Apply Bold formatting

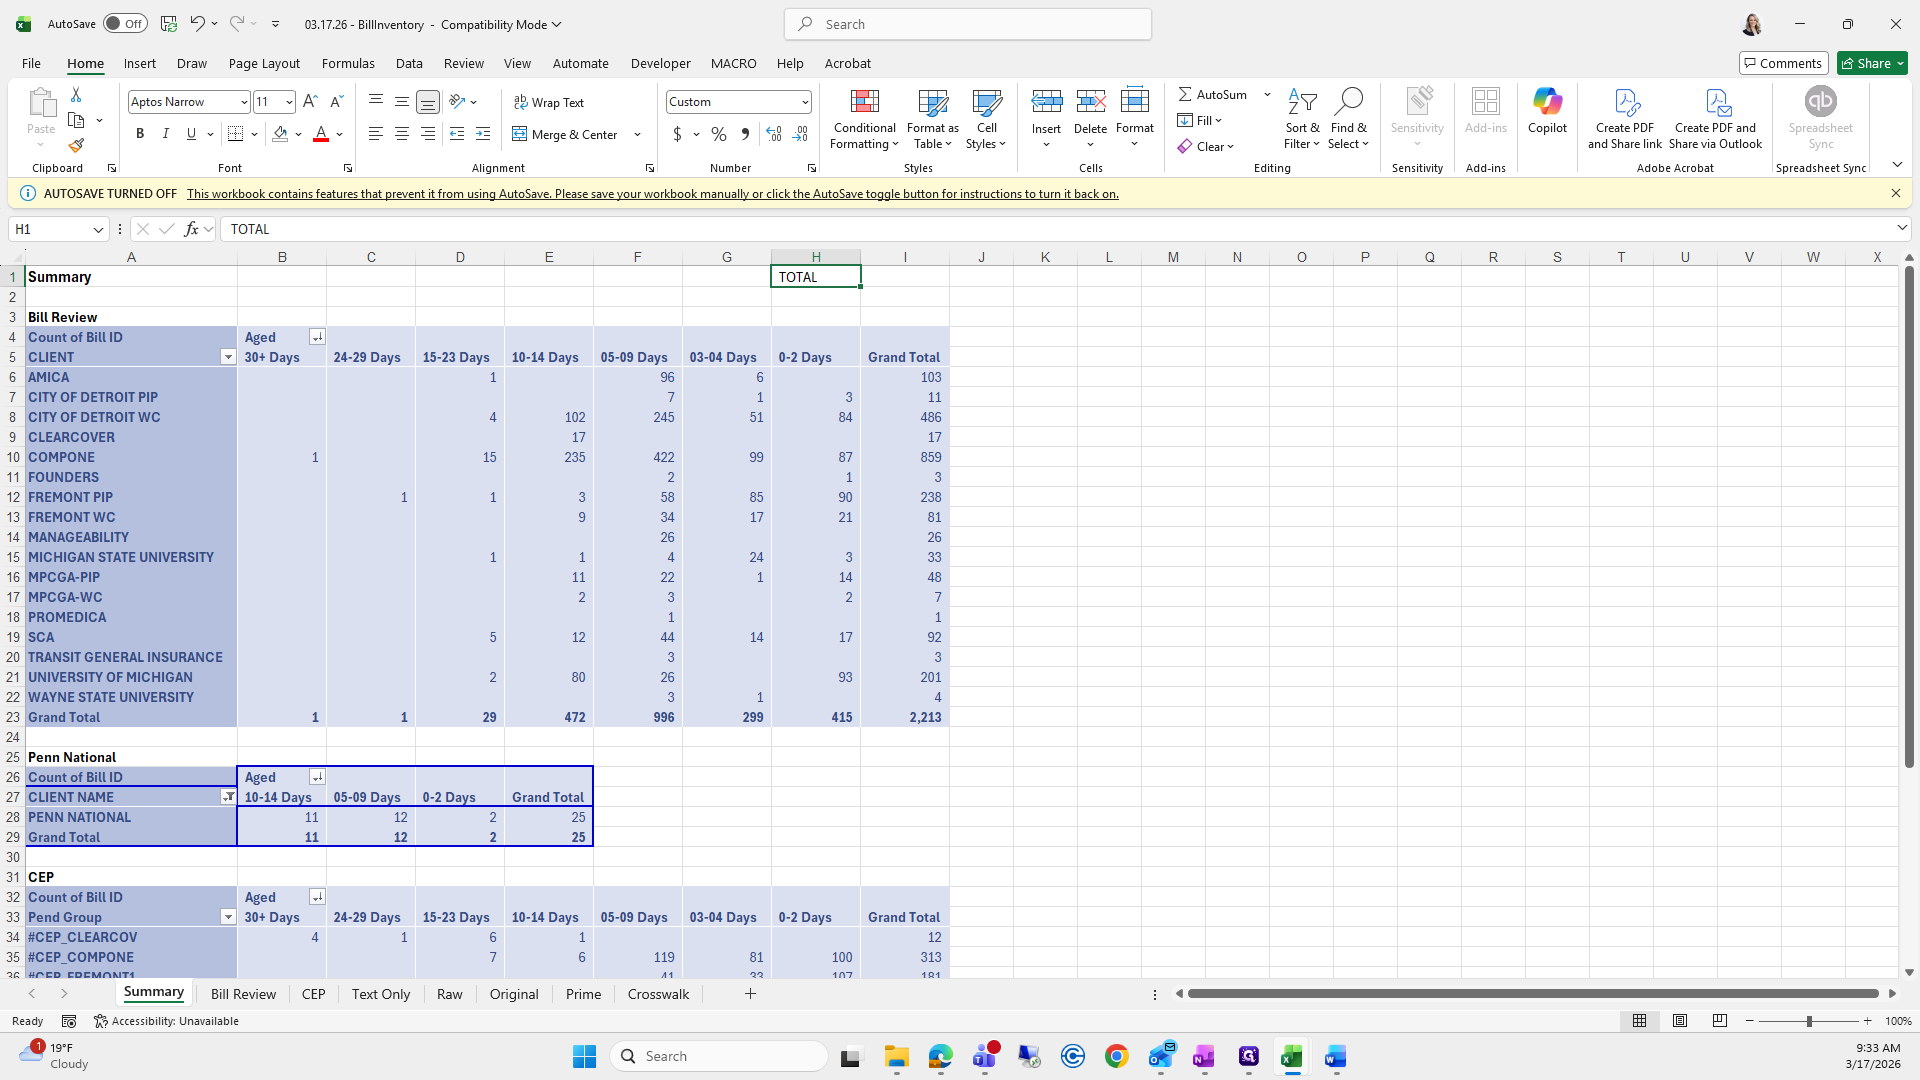(x=140, y=134)
